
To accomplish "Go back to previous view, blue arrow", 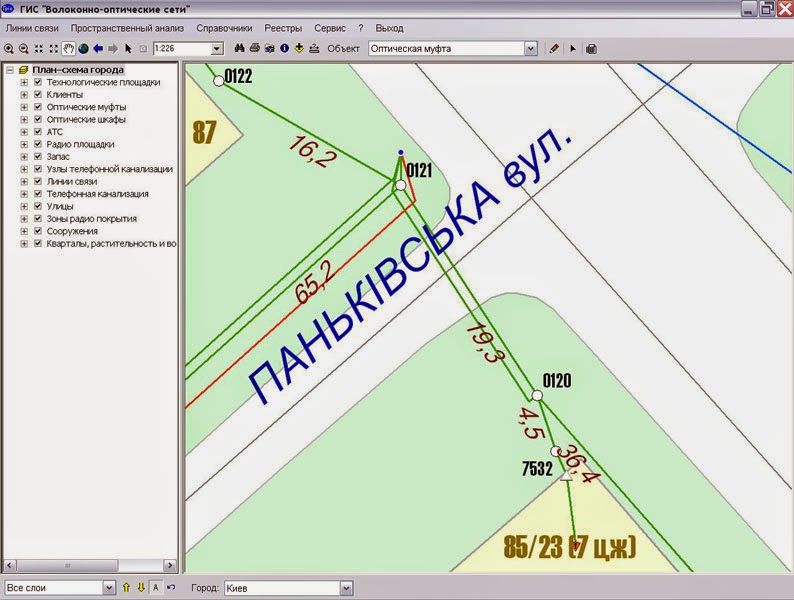I will click(x=98, y=49).
